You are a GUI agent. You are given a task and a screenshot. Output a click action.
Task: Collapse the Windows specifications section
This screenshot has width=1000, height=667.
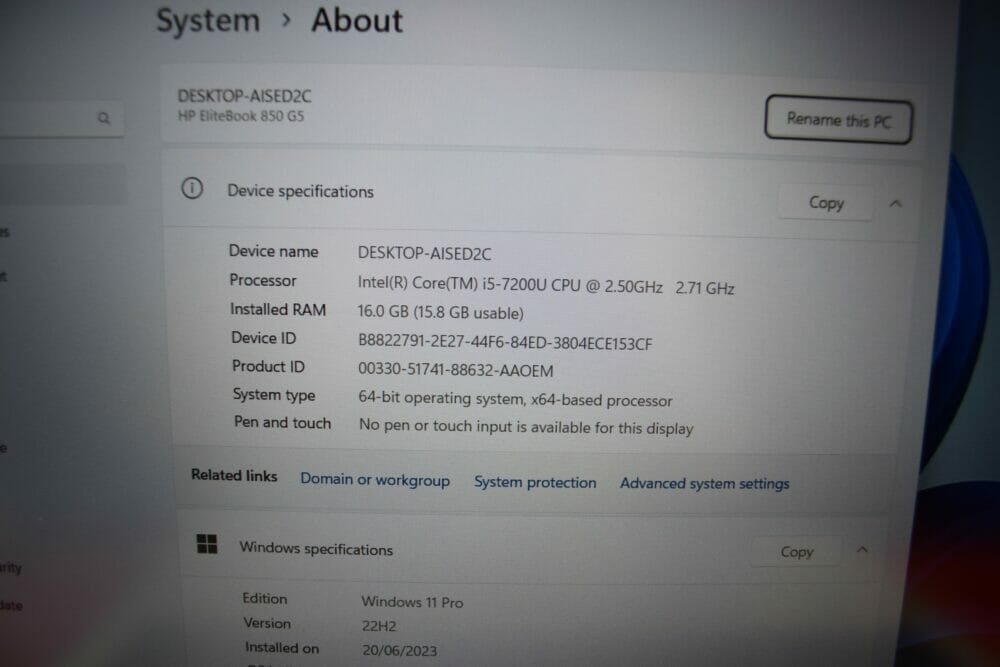coord(862,550)
